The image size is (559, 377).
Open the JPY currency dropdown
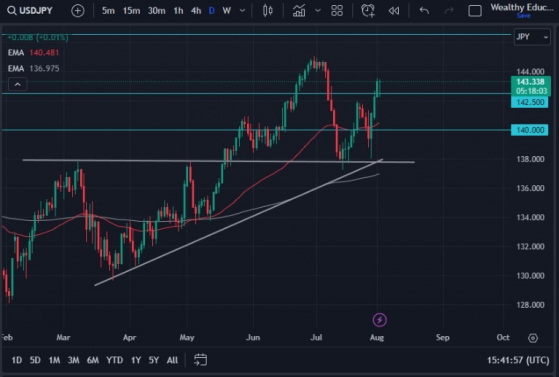coord(532,37)
